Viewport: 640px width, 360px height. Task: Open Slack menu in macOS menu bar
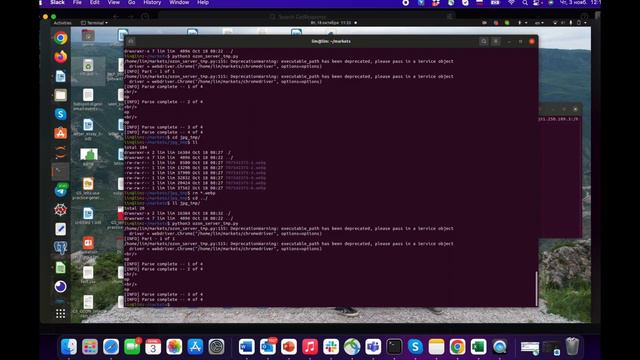coord(57,2)
